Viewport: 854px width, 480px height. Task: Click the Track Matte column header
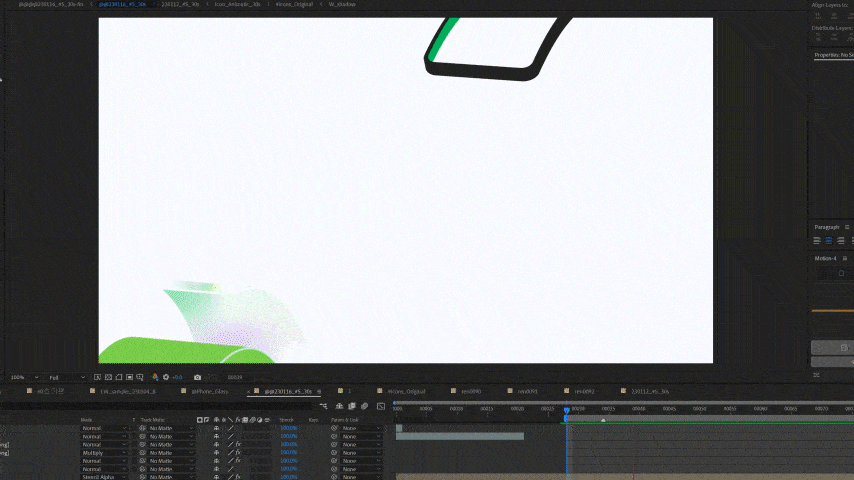point(152,420)
